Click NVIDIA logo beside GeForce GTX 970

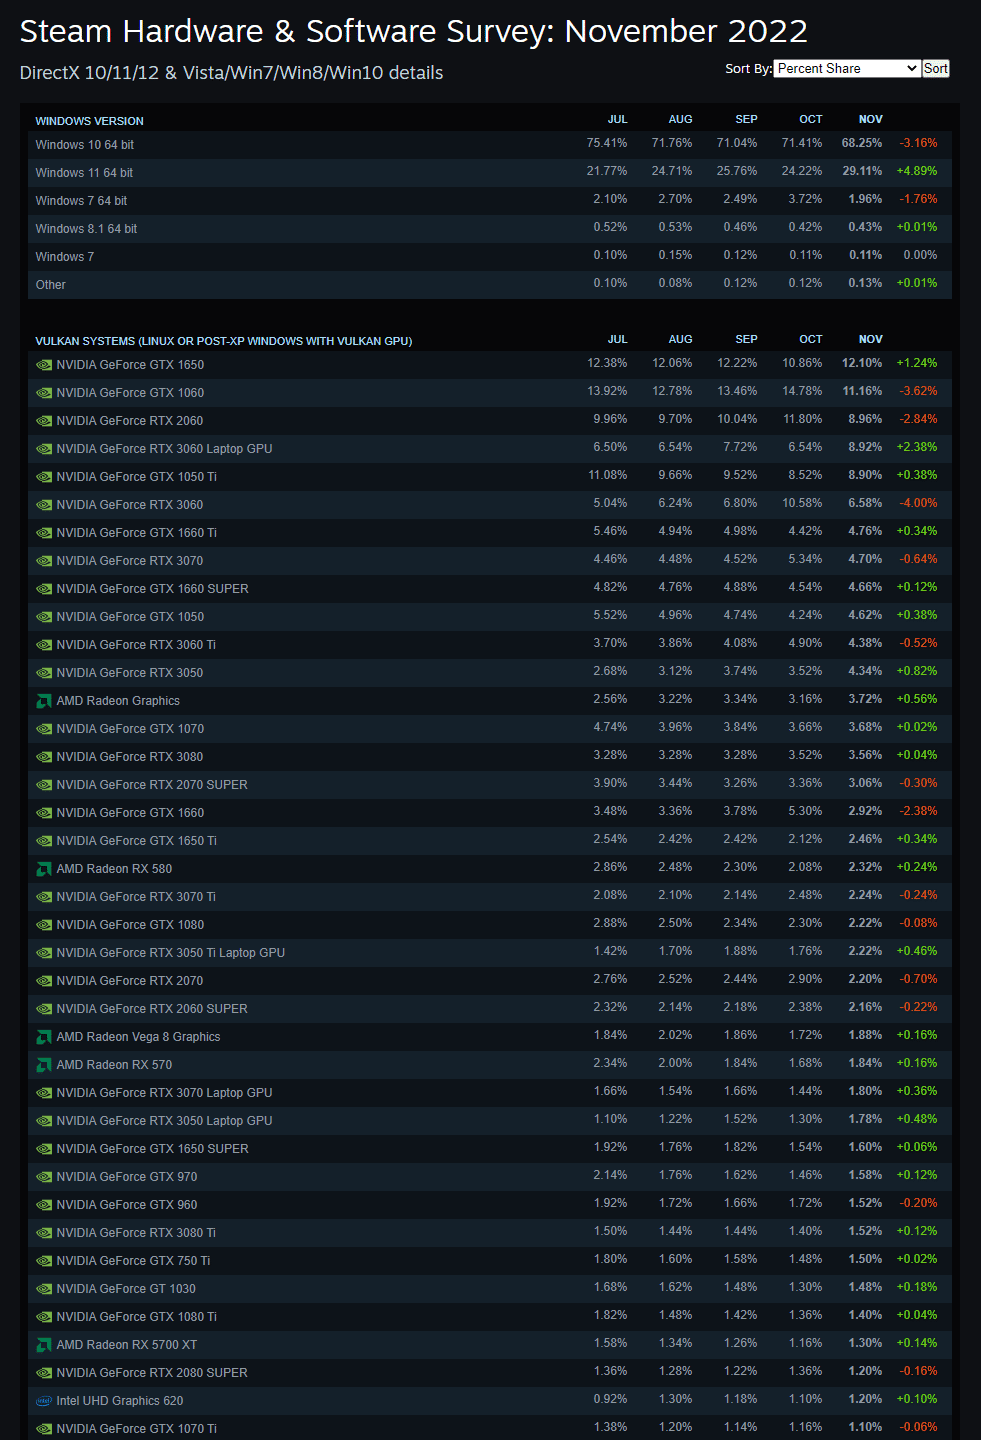(x=44, y=1177)
